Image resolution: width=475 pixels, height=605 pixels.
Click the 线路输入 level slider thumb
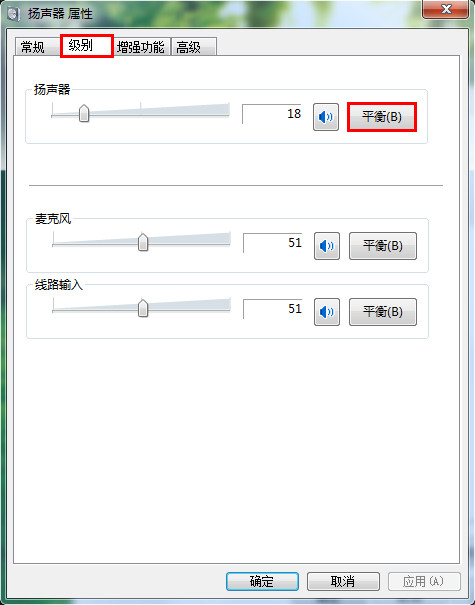click(x=143, y=308)
